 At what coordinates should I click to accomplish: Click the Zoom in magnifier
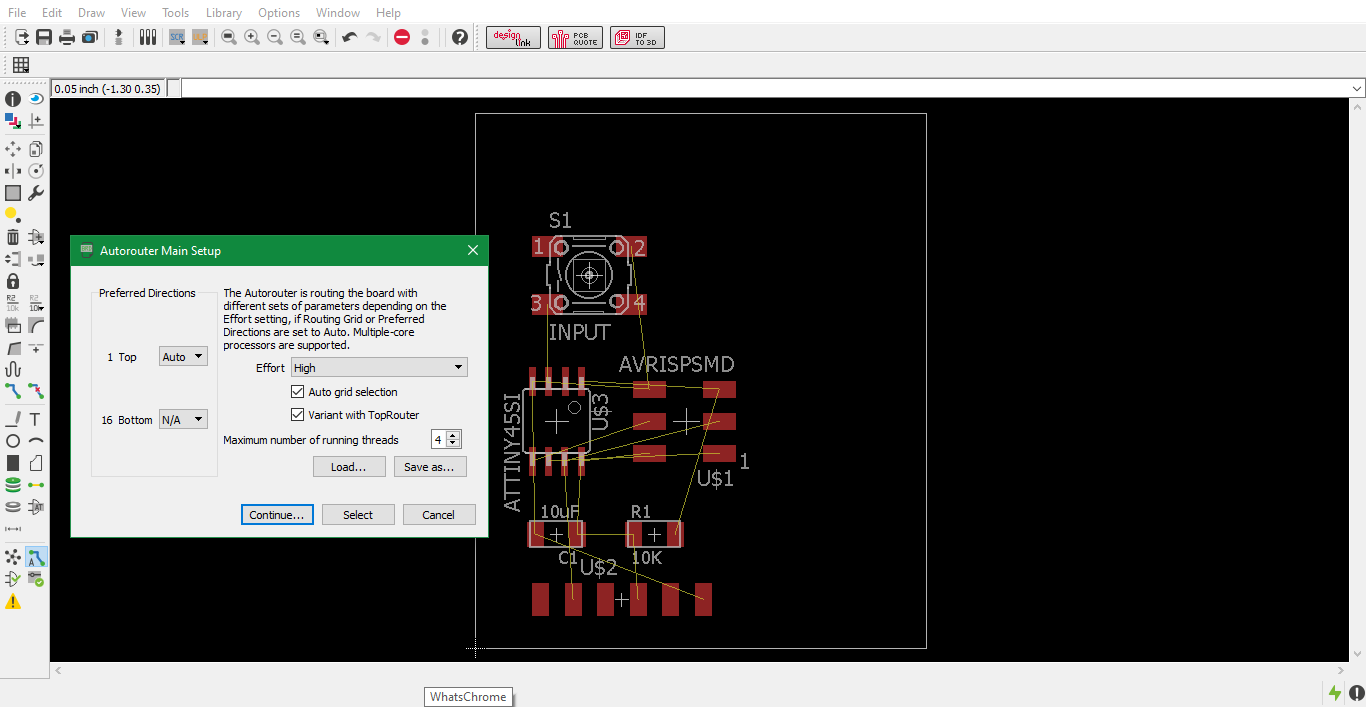tap(252, 37)
